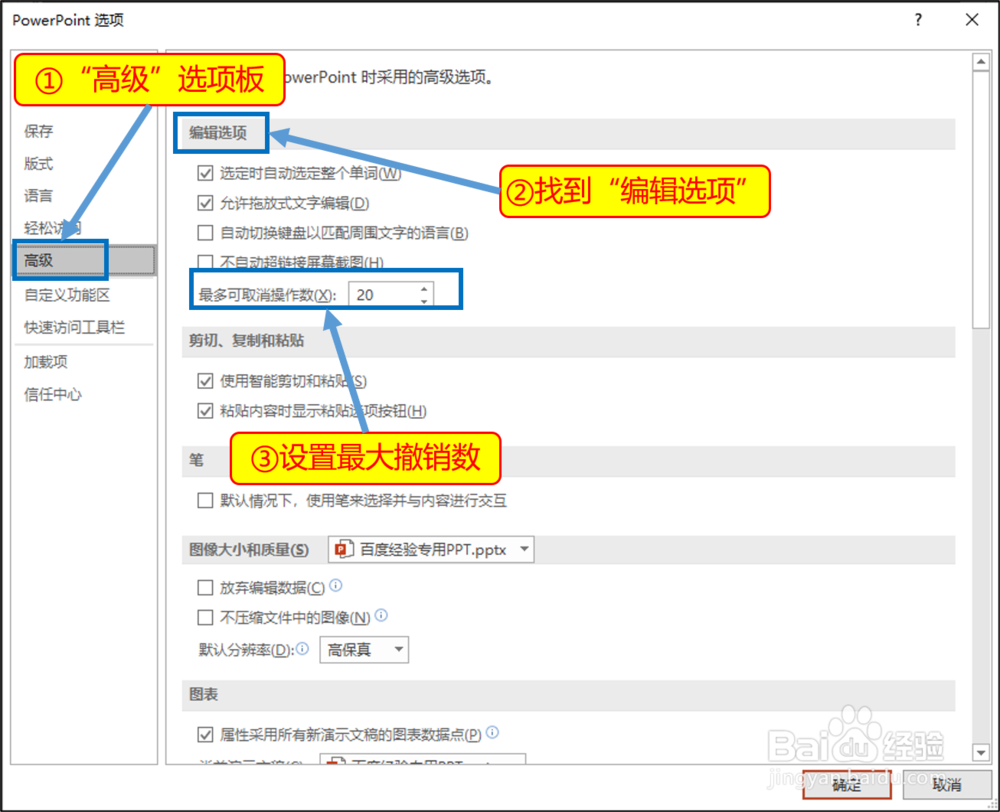Select the 高级 options category
Image resolution: width=1000 pixels, height=812 pixels.
(x=84, y=260)
